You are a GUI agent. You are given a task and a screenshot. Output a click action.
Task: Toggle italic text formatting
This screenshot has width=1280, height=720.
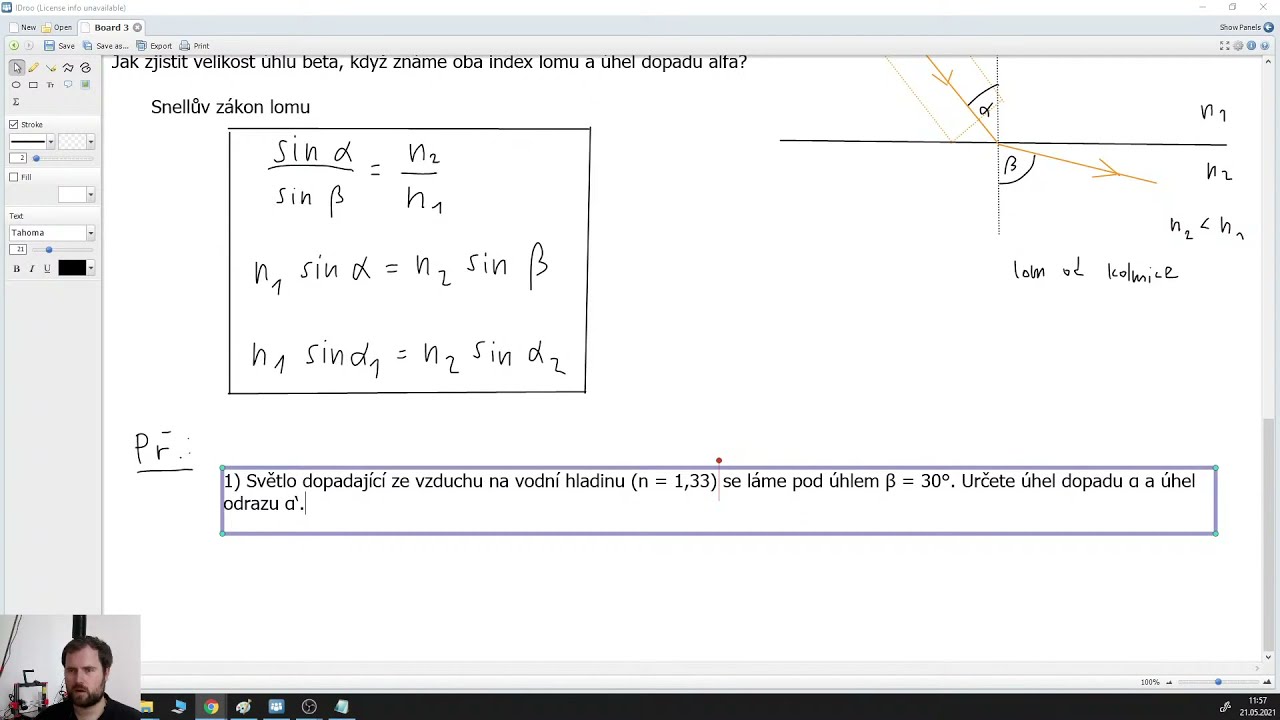(31, 268)
